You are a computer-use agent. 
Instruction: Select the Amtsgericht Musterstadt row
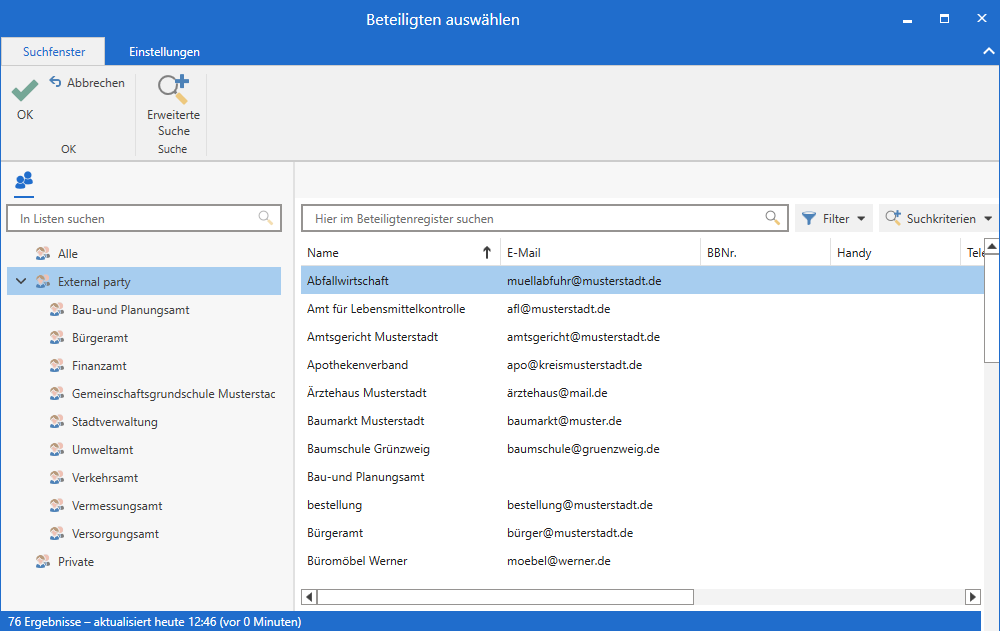click(x=372, y=337)
